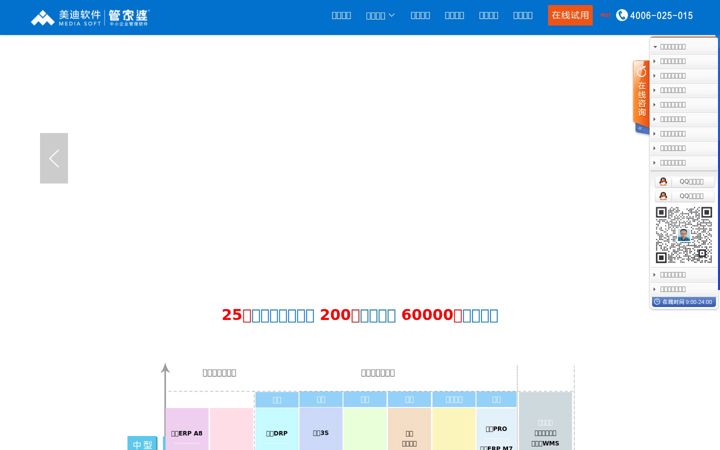Open the PRO product cell
The image size is (720, 450).
click(x=496, y=429)
